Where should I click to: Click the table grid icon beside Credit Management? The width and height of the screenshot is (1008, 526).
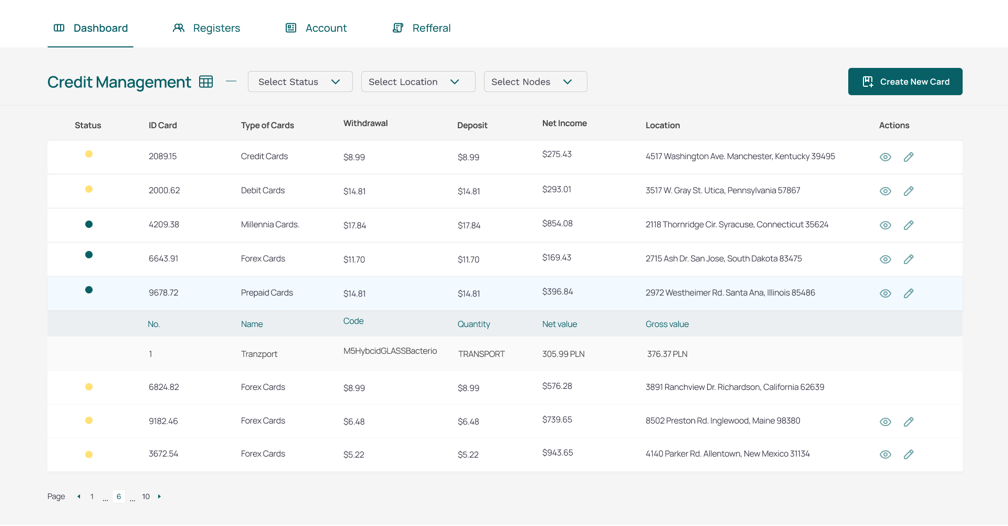click(206, 82)
